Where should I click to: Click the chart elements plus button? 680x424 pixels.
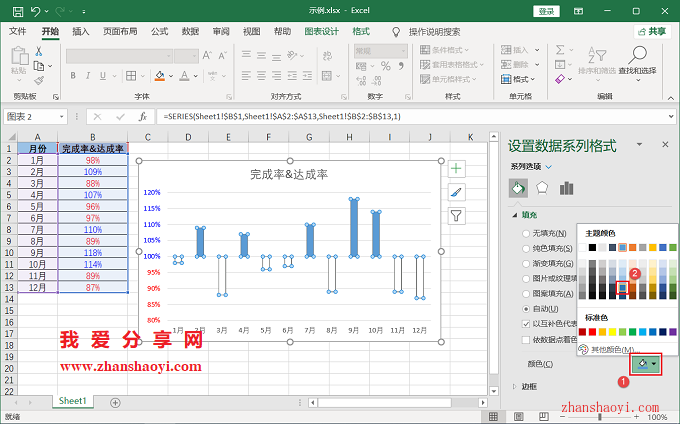[456, 169]
